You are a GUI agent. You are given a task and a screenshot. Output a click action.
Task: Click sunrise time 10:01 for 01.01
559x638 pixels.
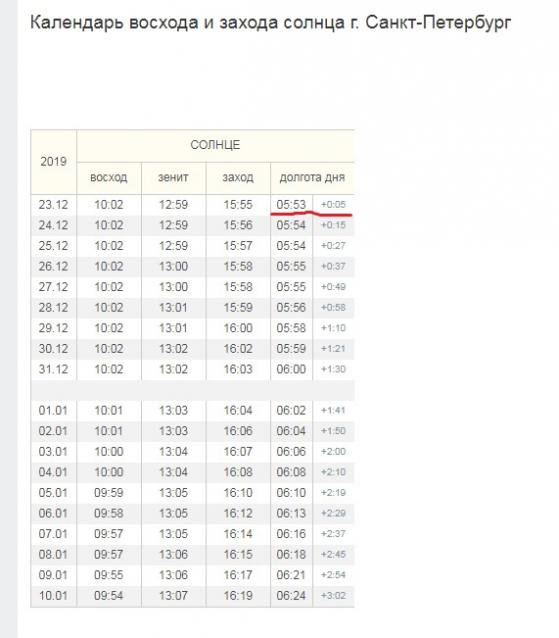click(109, 411)
